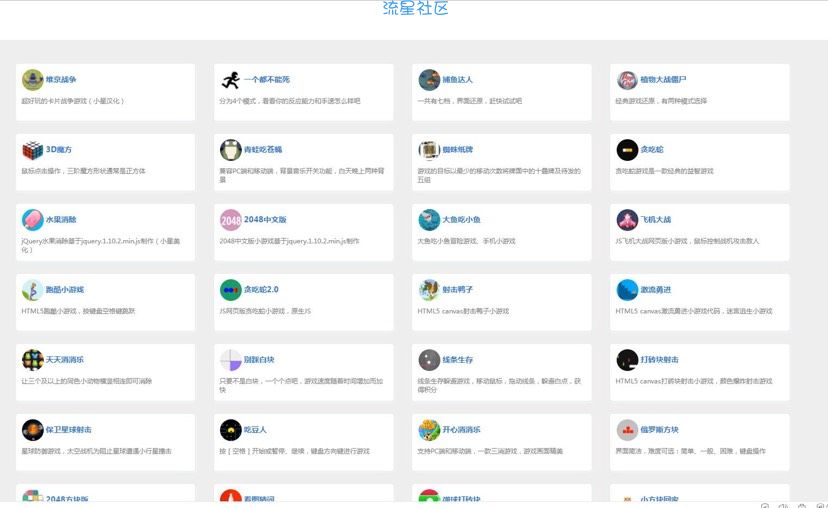Open the 线条生存 game link
Screen dimensions: 828x508
click(457, 360)
